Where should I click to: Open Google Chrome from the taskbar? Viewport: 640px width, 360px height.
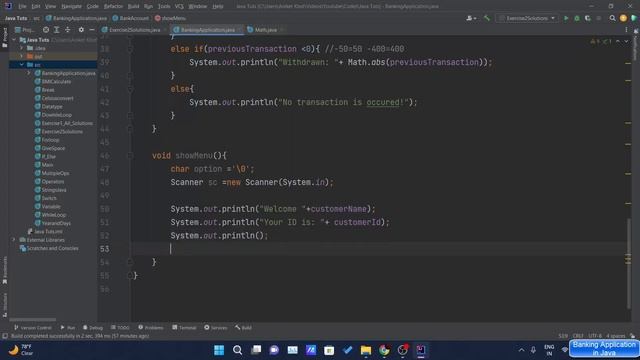click(384, 350)
